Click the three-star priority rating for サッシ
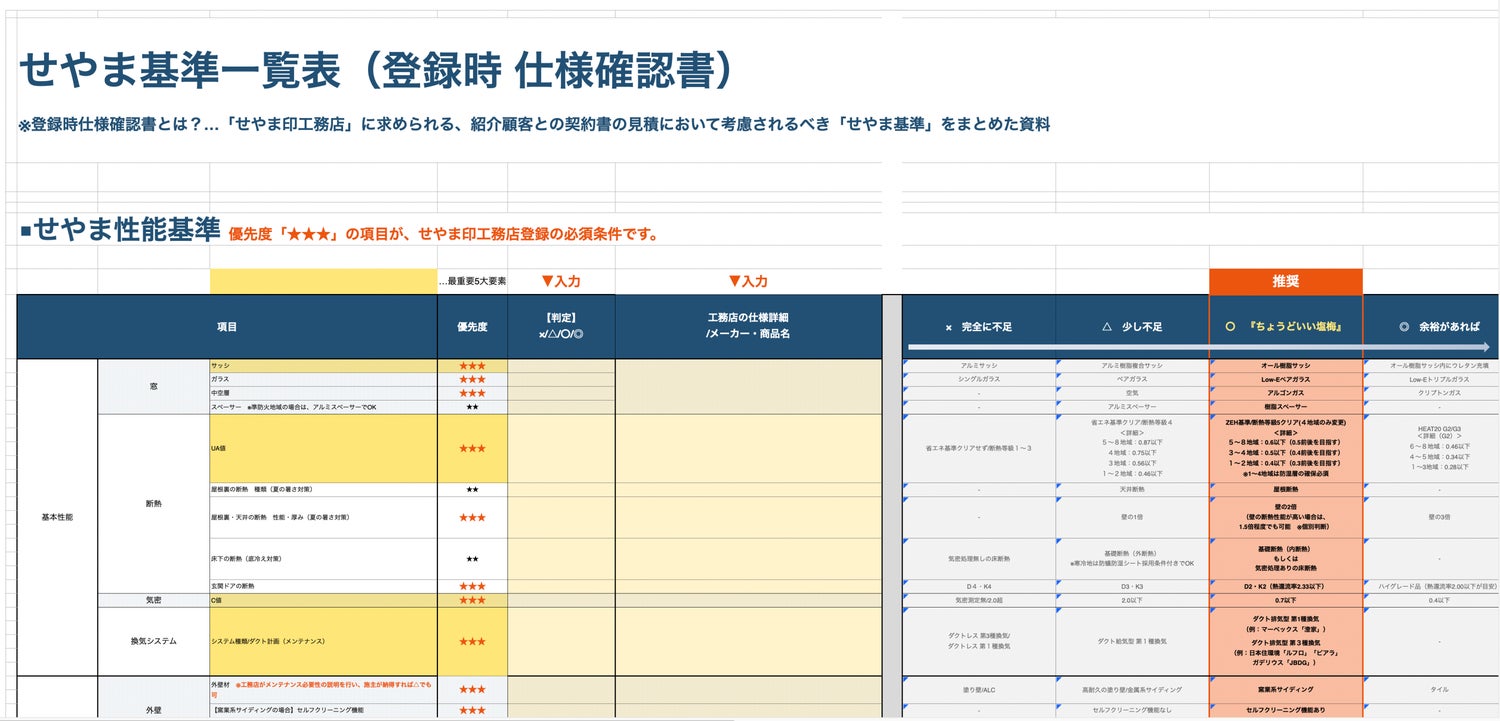The image size is (1500, 721). click(472, 366)
